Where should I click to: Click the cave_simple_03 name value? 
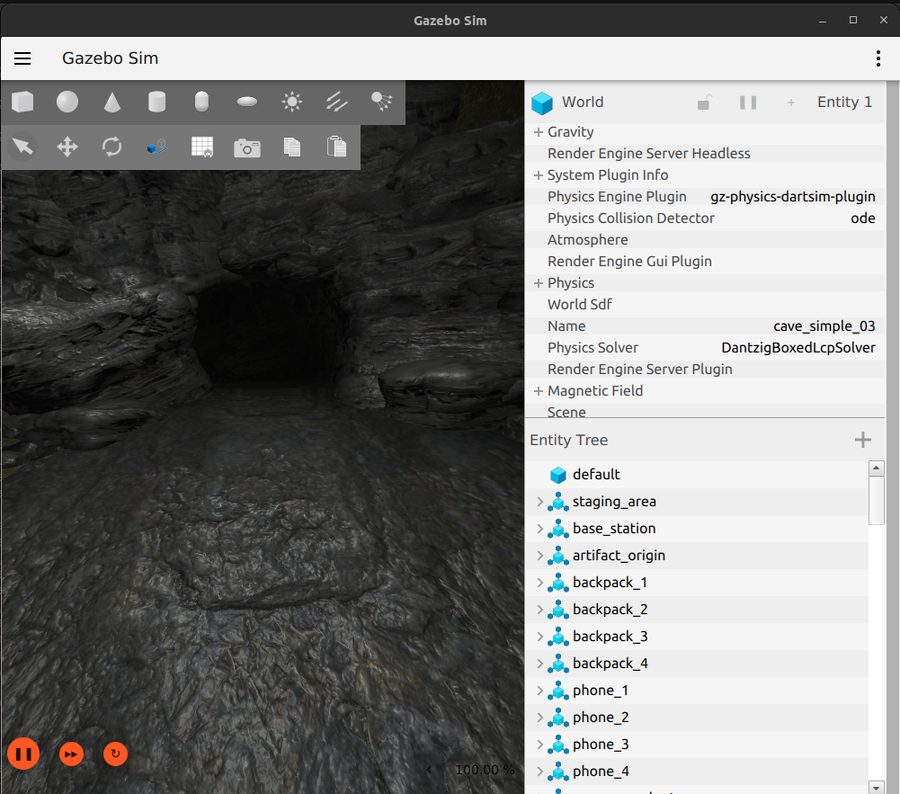(x=824, y=326)
